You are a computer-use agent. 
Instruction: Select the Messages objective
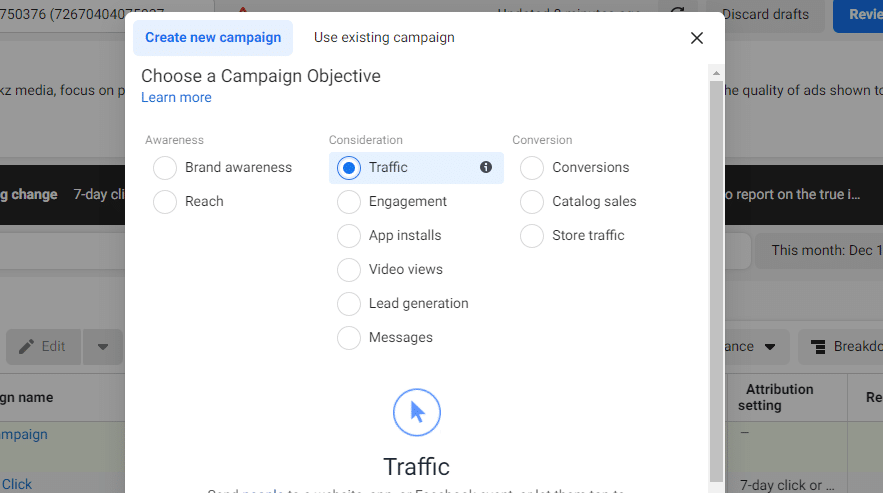point(349,338)
